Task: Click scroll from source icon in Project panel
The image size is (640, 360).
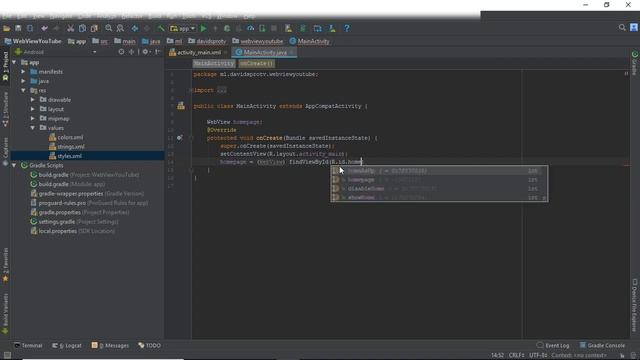Action: [121, 52]
